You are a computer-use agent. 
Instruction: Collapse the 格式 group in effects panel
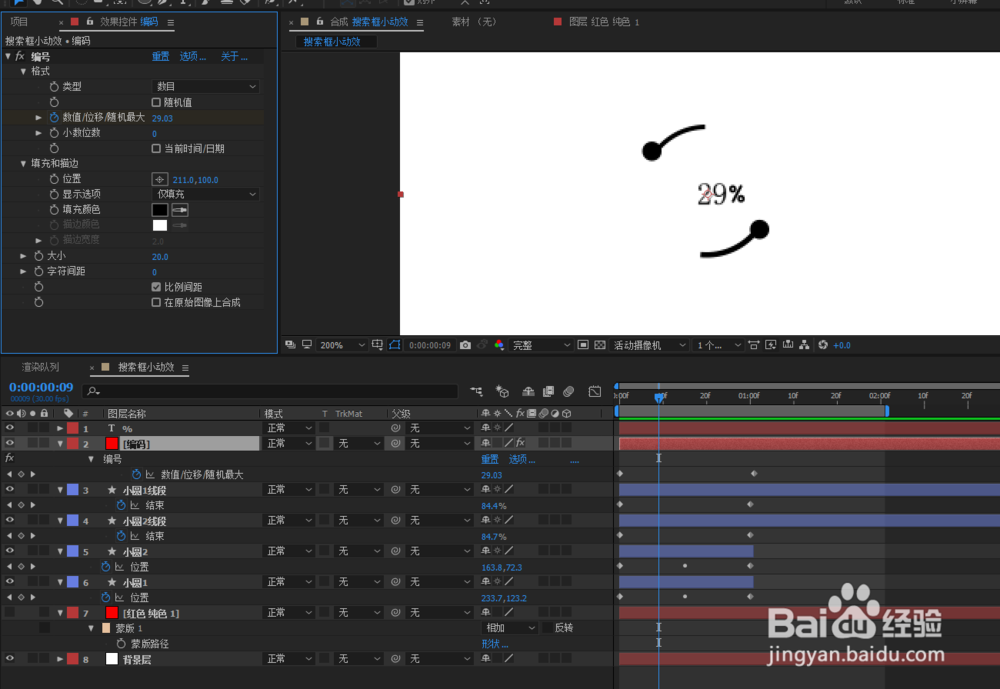24,71
